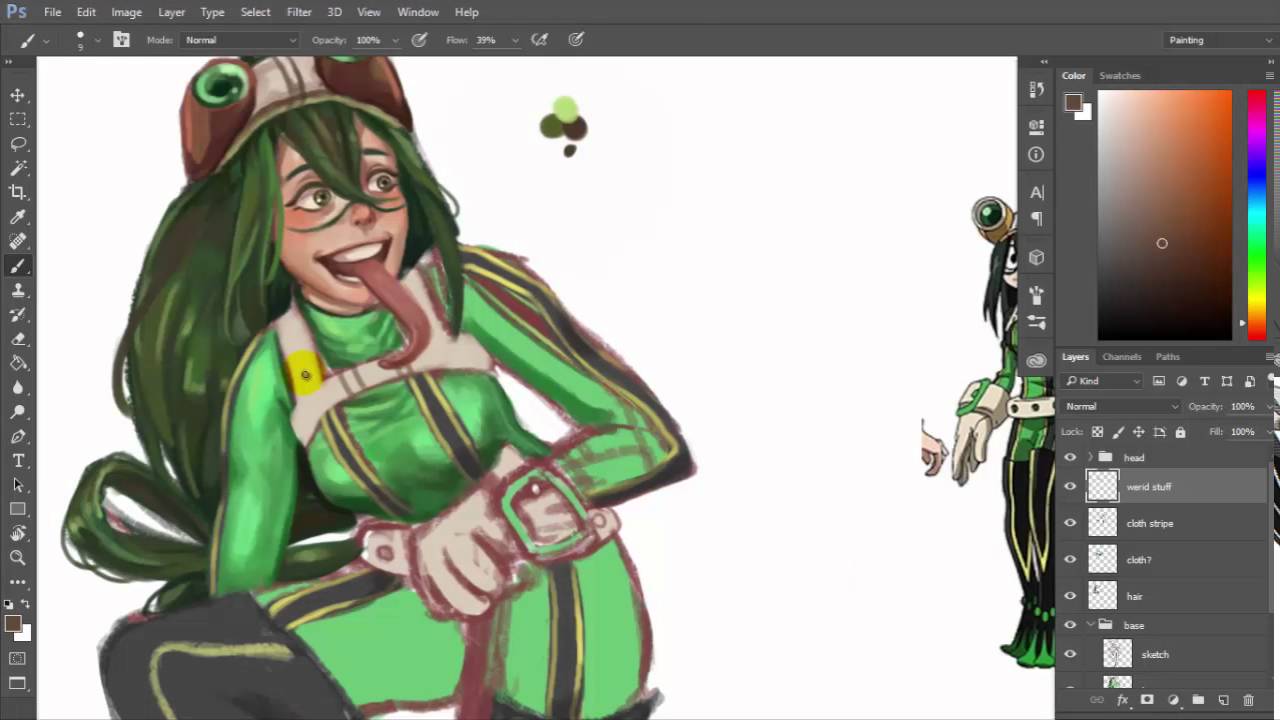The height and width of the screenshot is (720, 1280).
Task: Click the foreground color swatch in Color panel
Action: 1073,102
